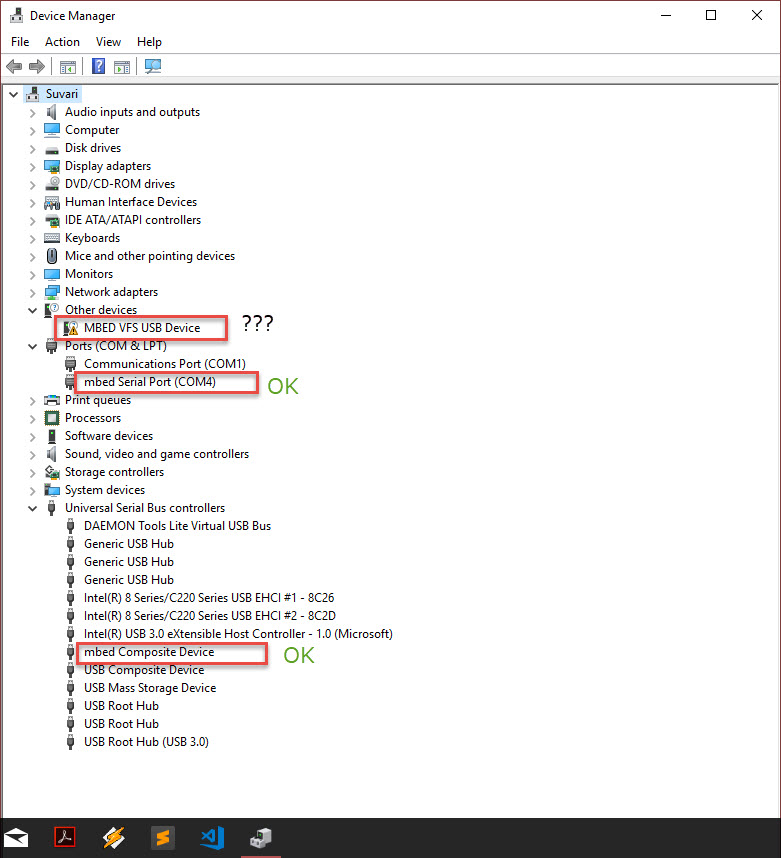Open the Action menu

tap(62, 42)
